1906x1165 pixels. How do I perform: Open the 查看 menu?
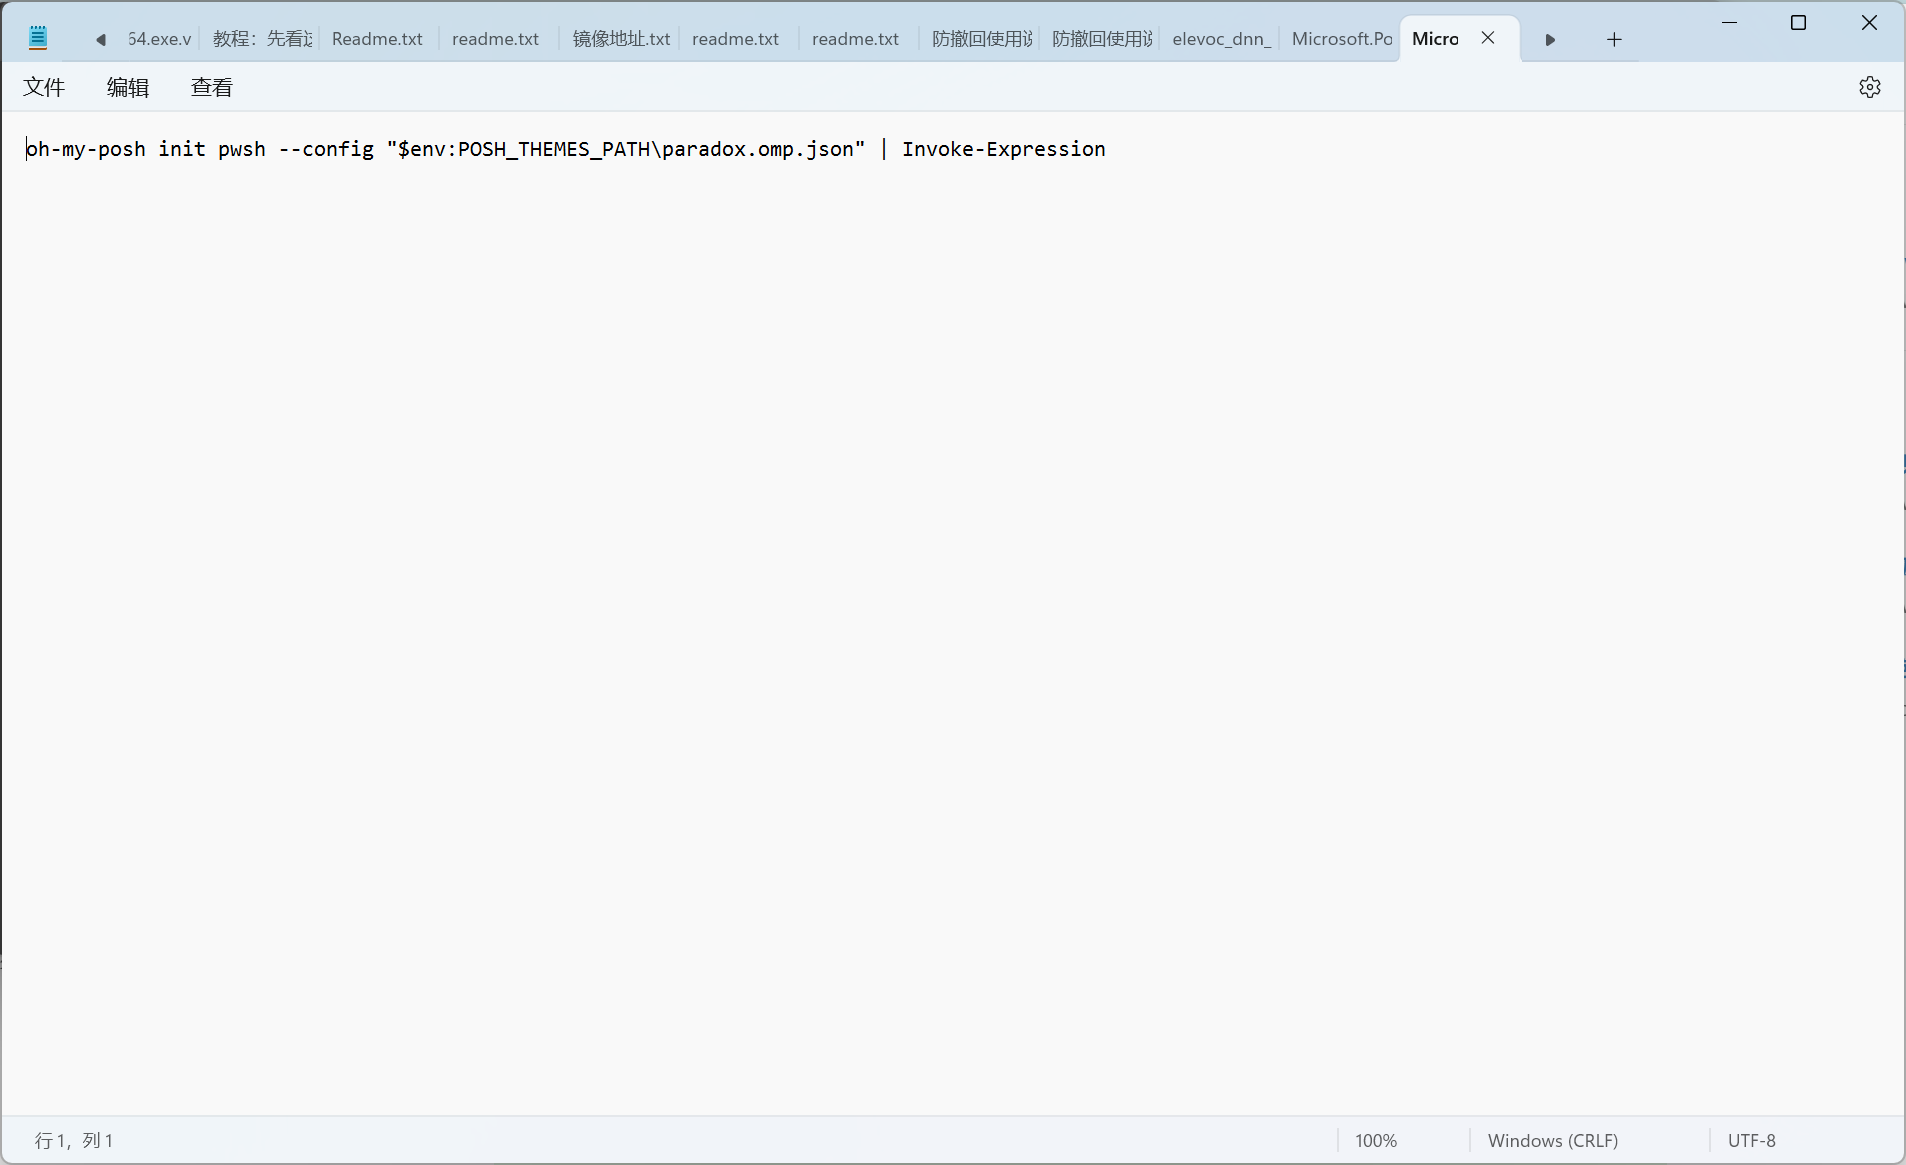click(211, 87)
